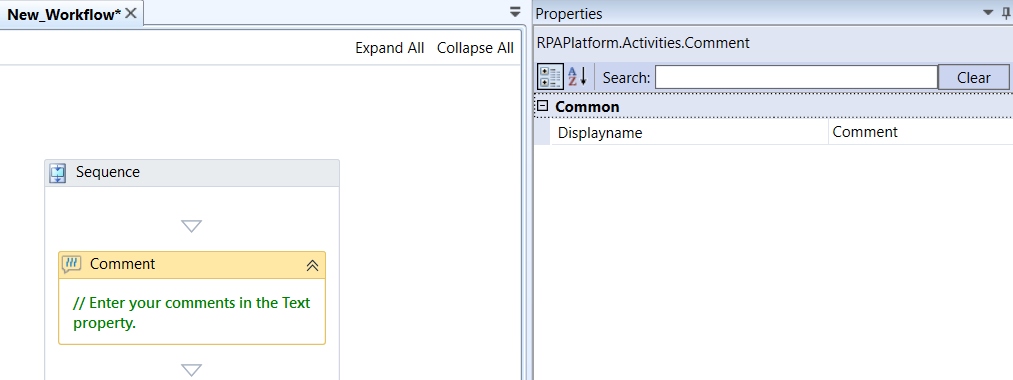Click drop arrow below Comment activity
The height and width of the screenshot is (380, 1013).
[x=192, y=370]
